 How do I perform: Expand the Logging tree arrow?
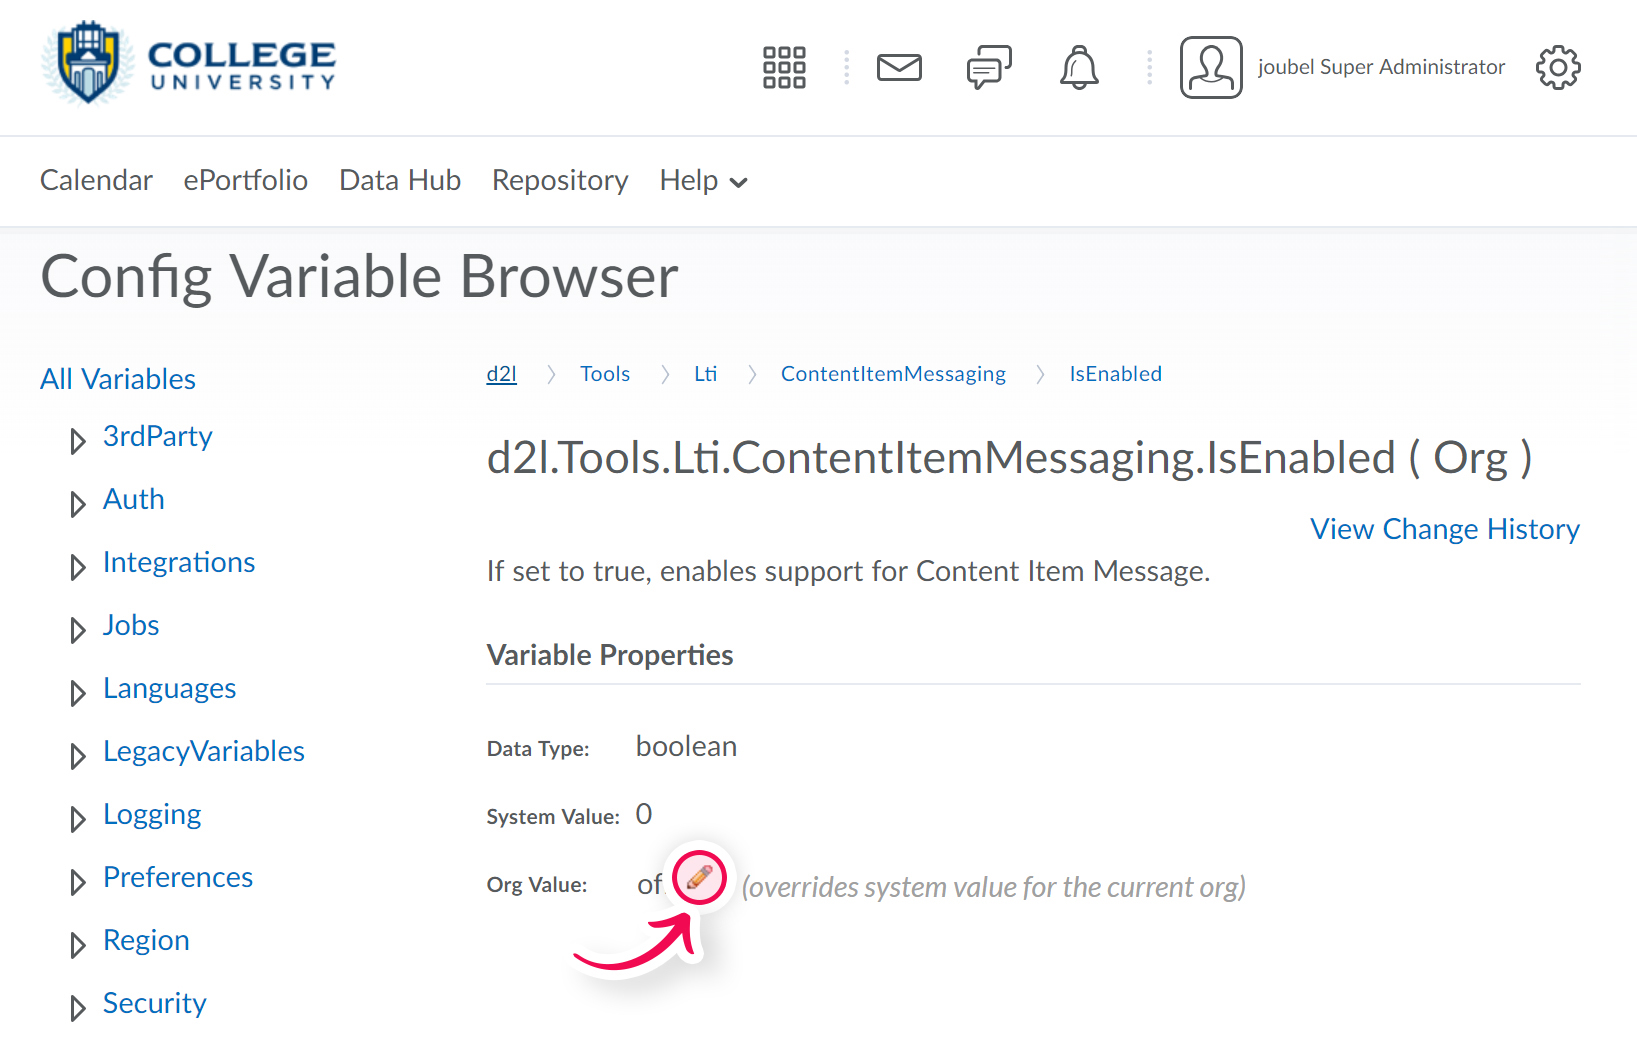78,819
